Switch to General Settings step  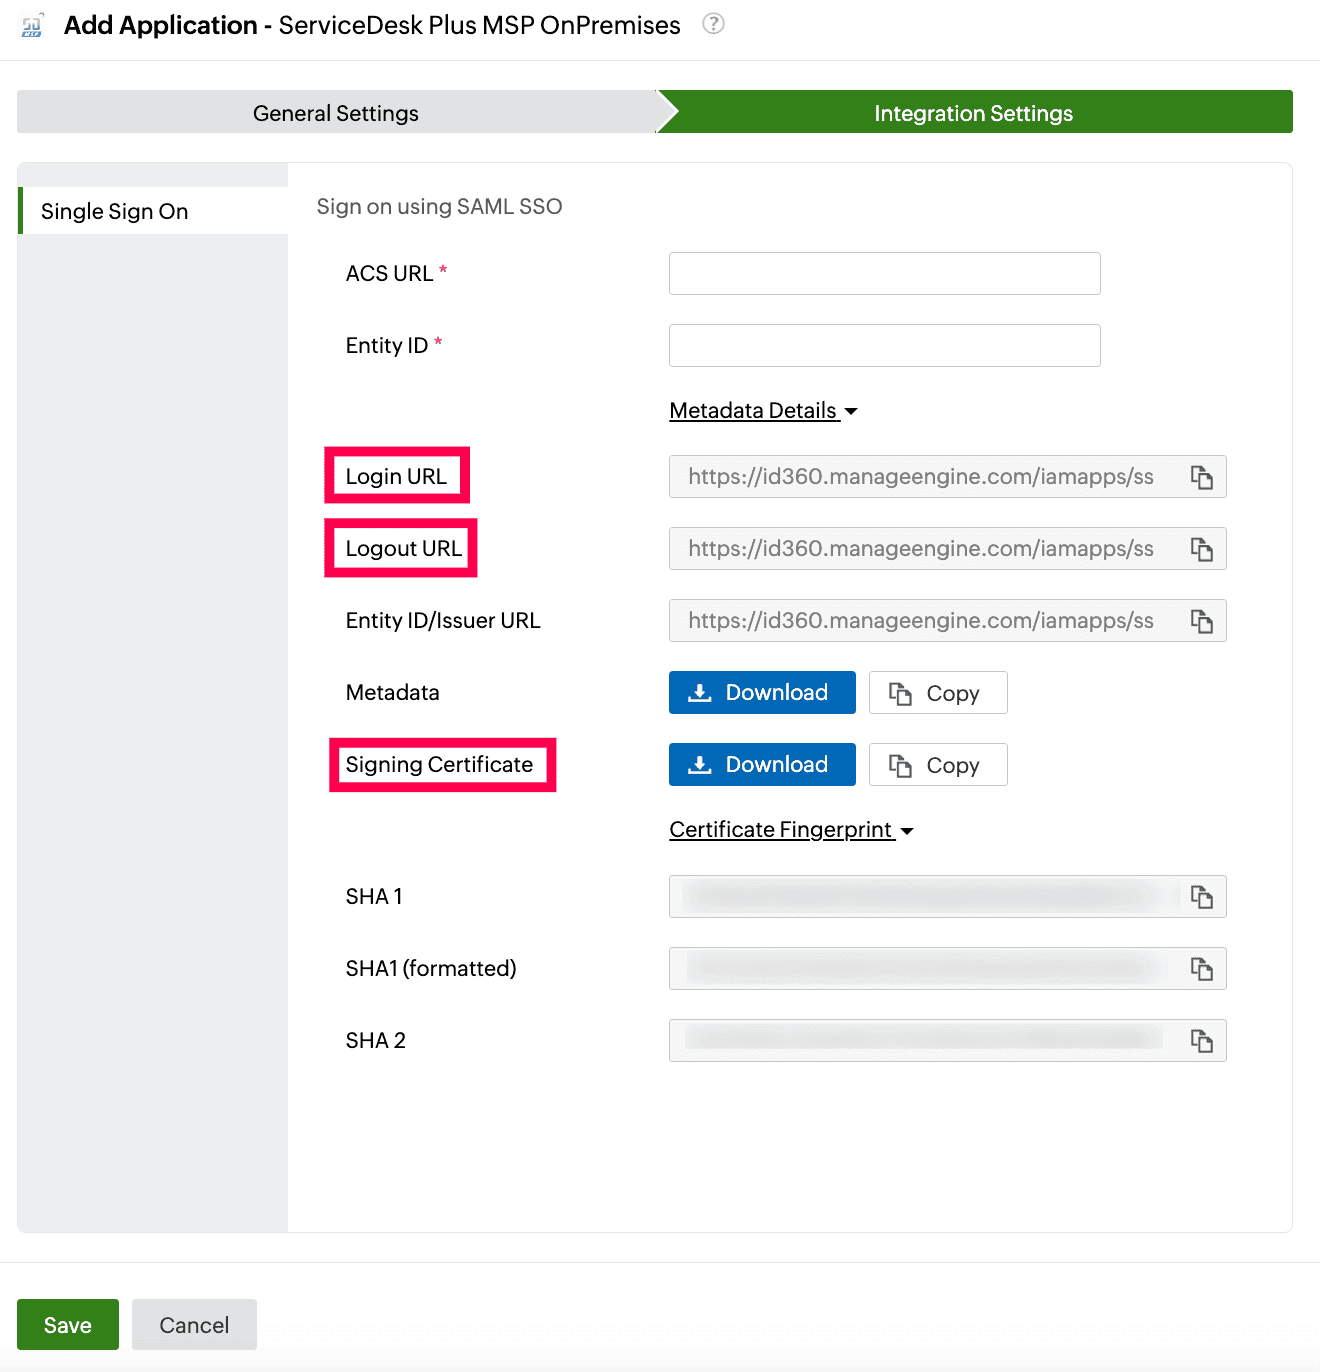click(x=336, y=113)
